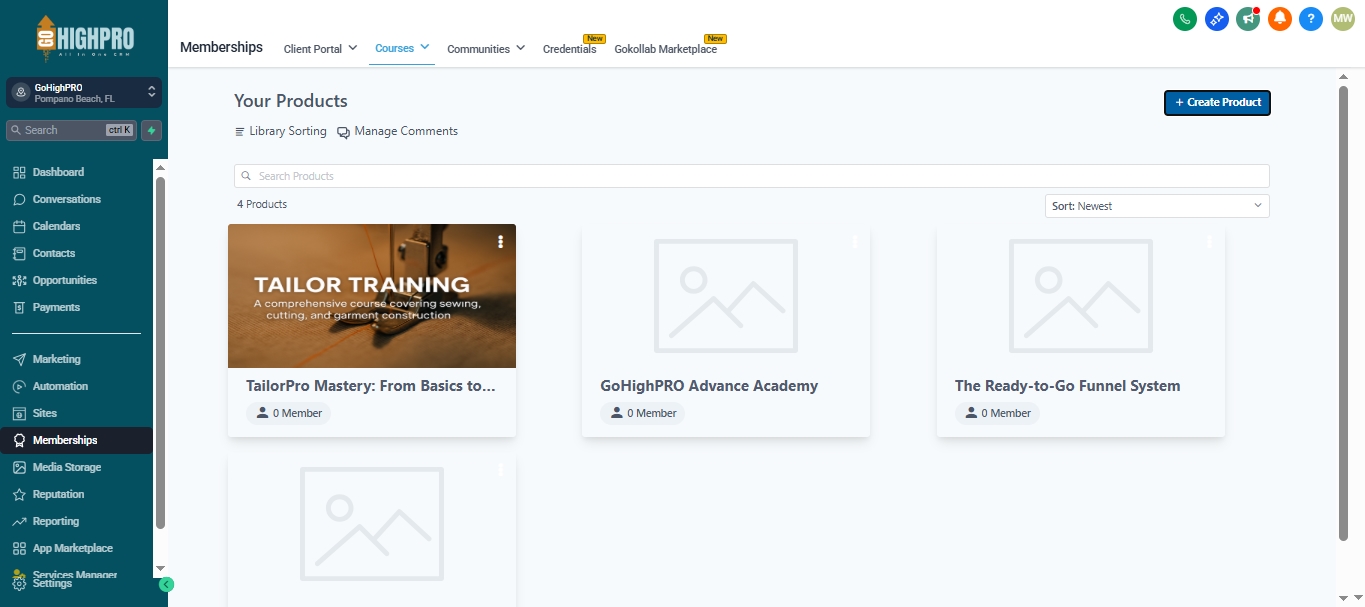Click the blue AI sparkle icon
1365x607 pixels.
1216,18
